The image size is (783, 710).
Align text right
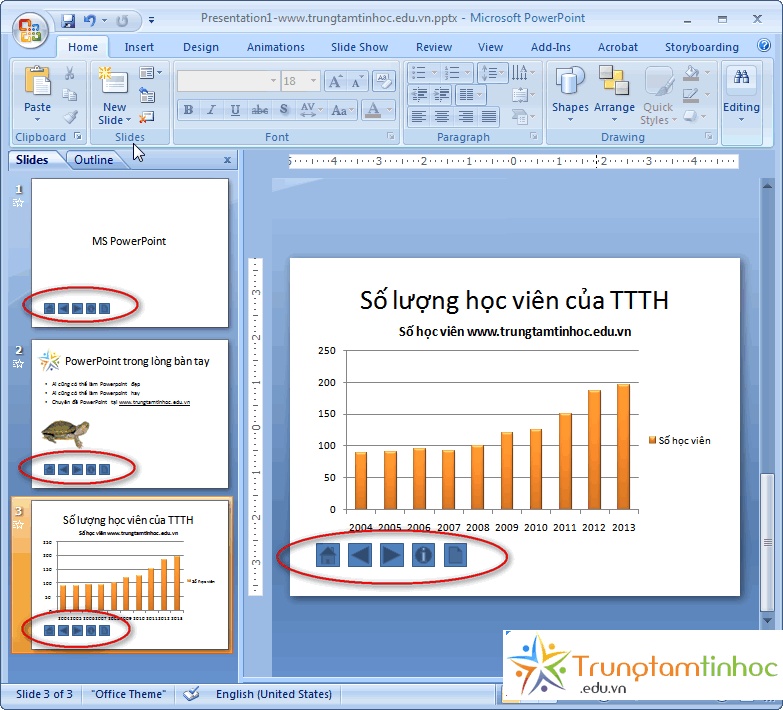[466, 117]
